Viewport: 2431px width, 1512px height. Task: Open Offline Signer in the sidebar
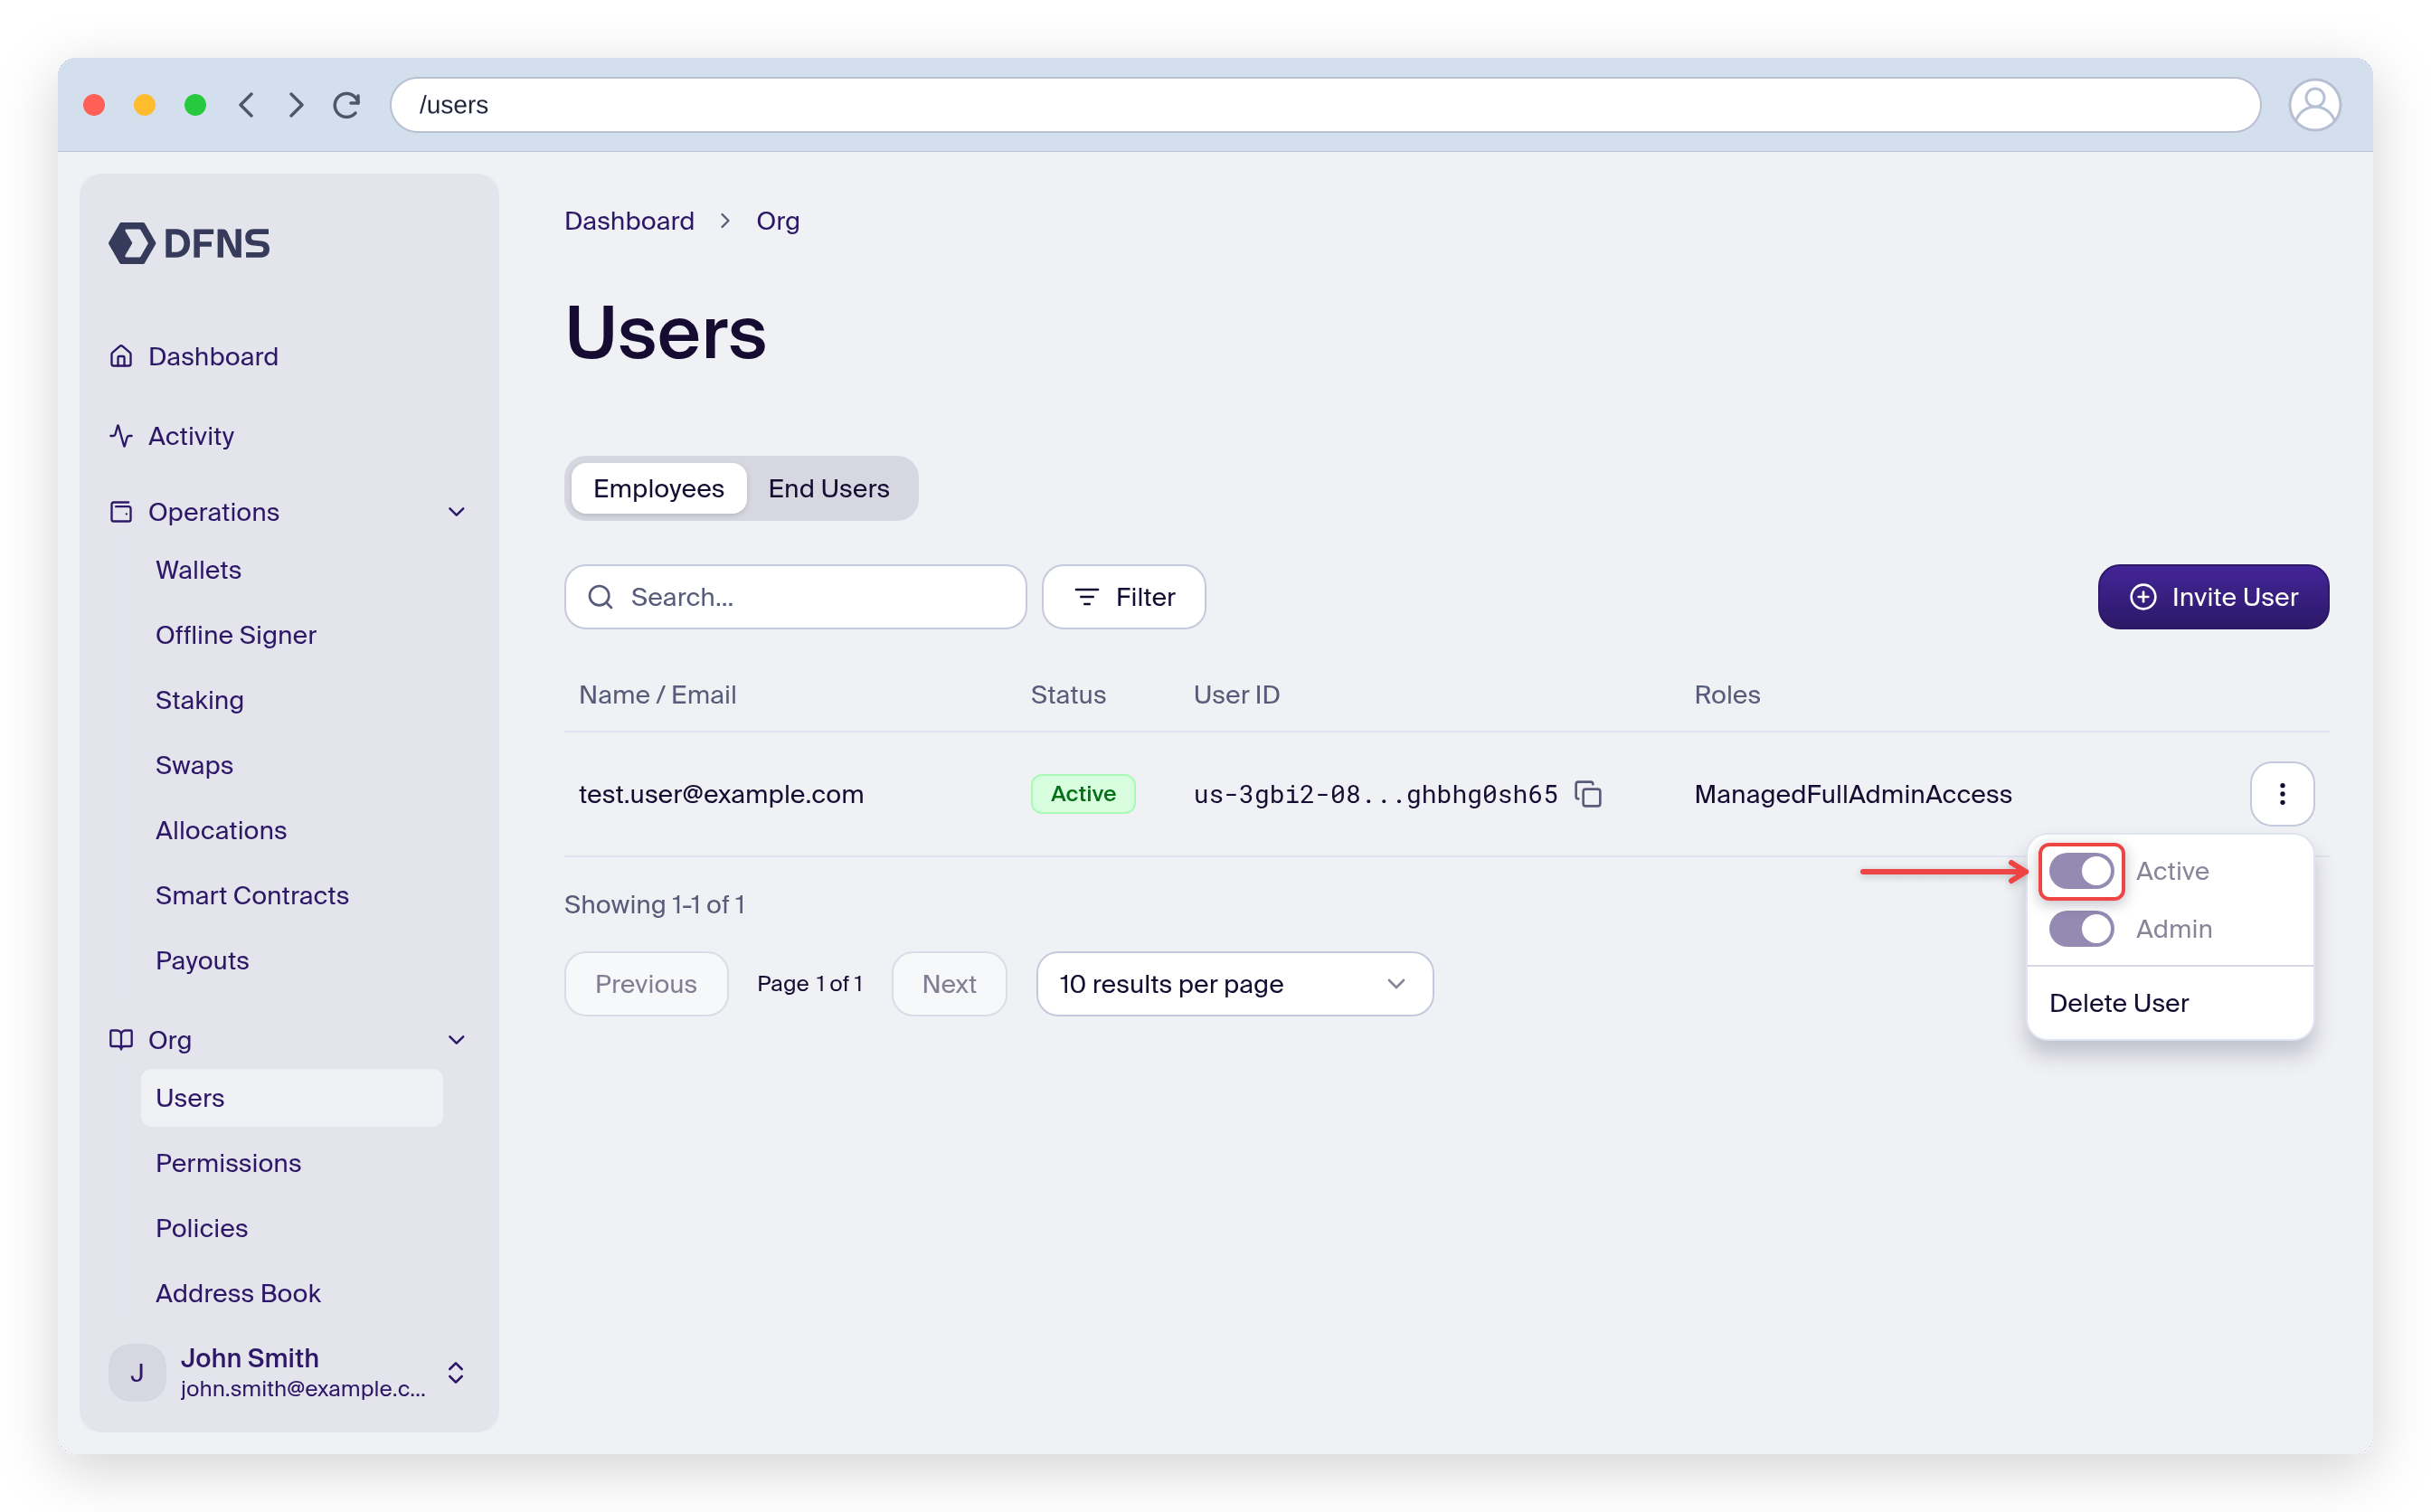tap(236, 635)
